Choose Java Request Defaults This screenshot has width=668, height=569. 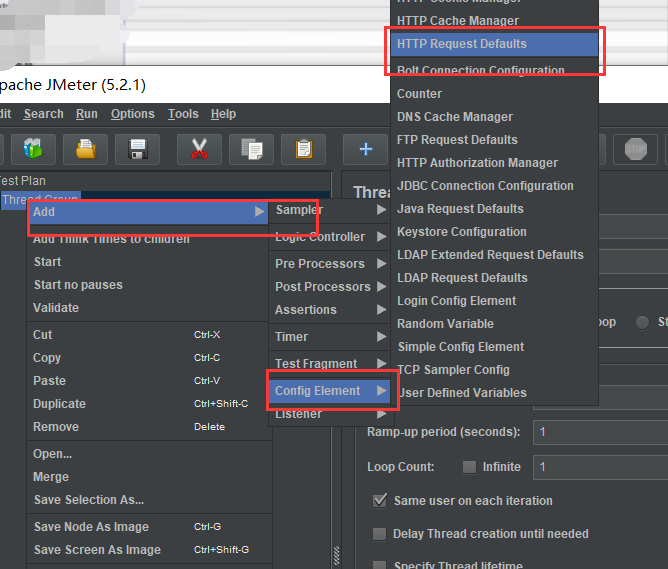pyautogui.click(x=494, y=209)
